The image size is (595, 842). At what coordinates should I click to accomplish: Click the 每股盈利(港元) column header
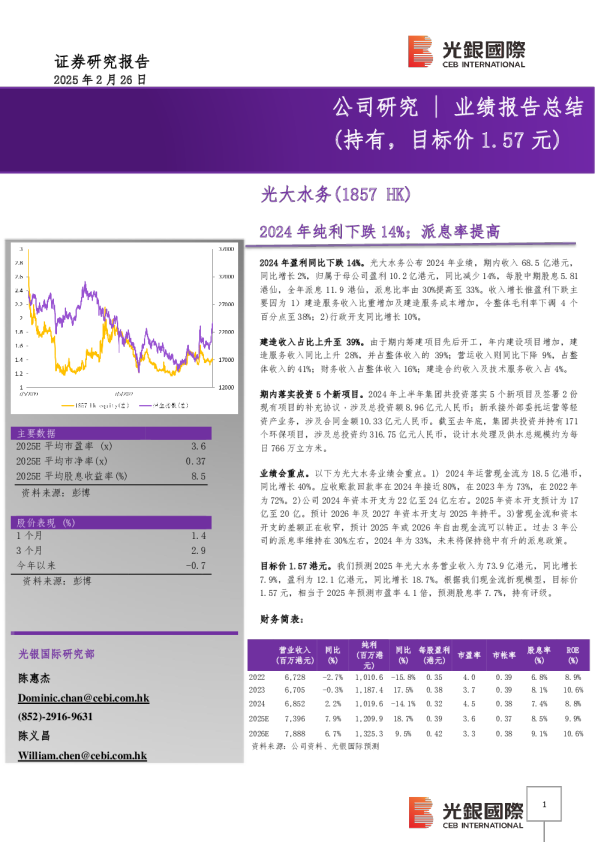pos(434,655)
